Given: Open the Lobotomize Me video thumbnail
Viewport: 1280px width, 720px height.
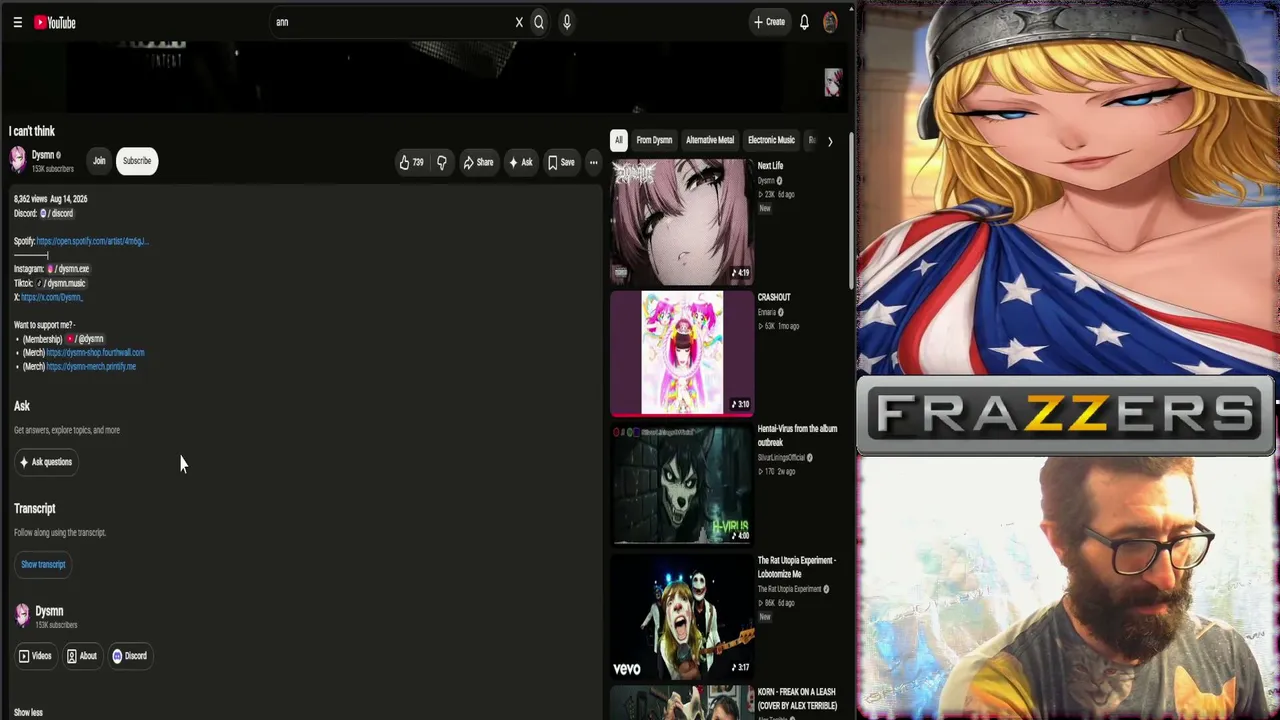Looking at the screenshot, I should click(682, 617).
